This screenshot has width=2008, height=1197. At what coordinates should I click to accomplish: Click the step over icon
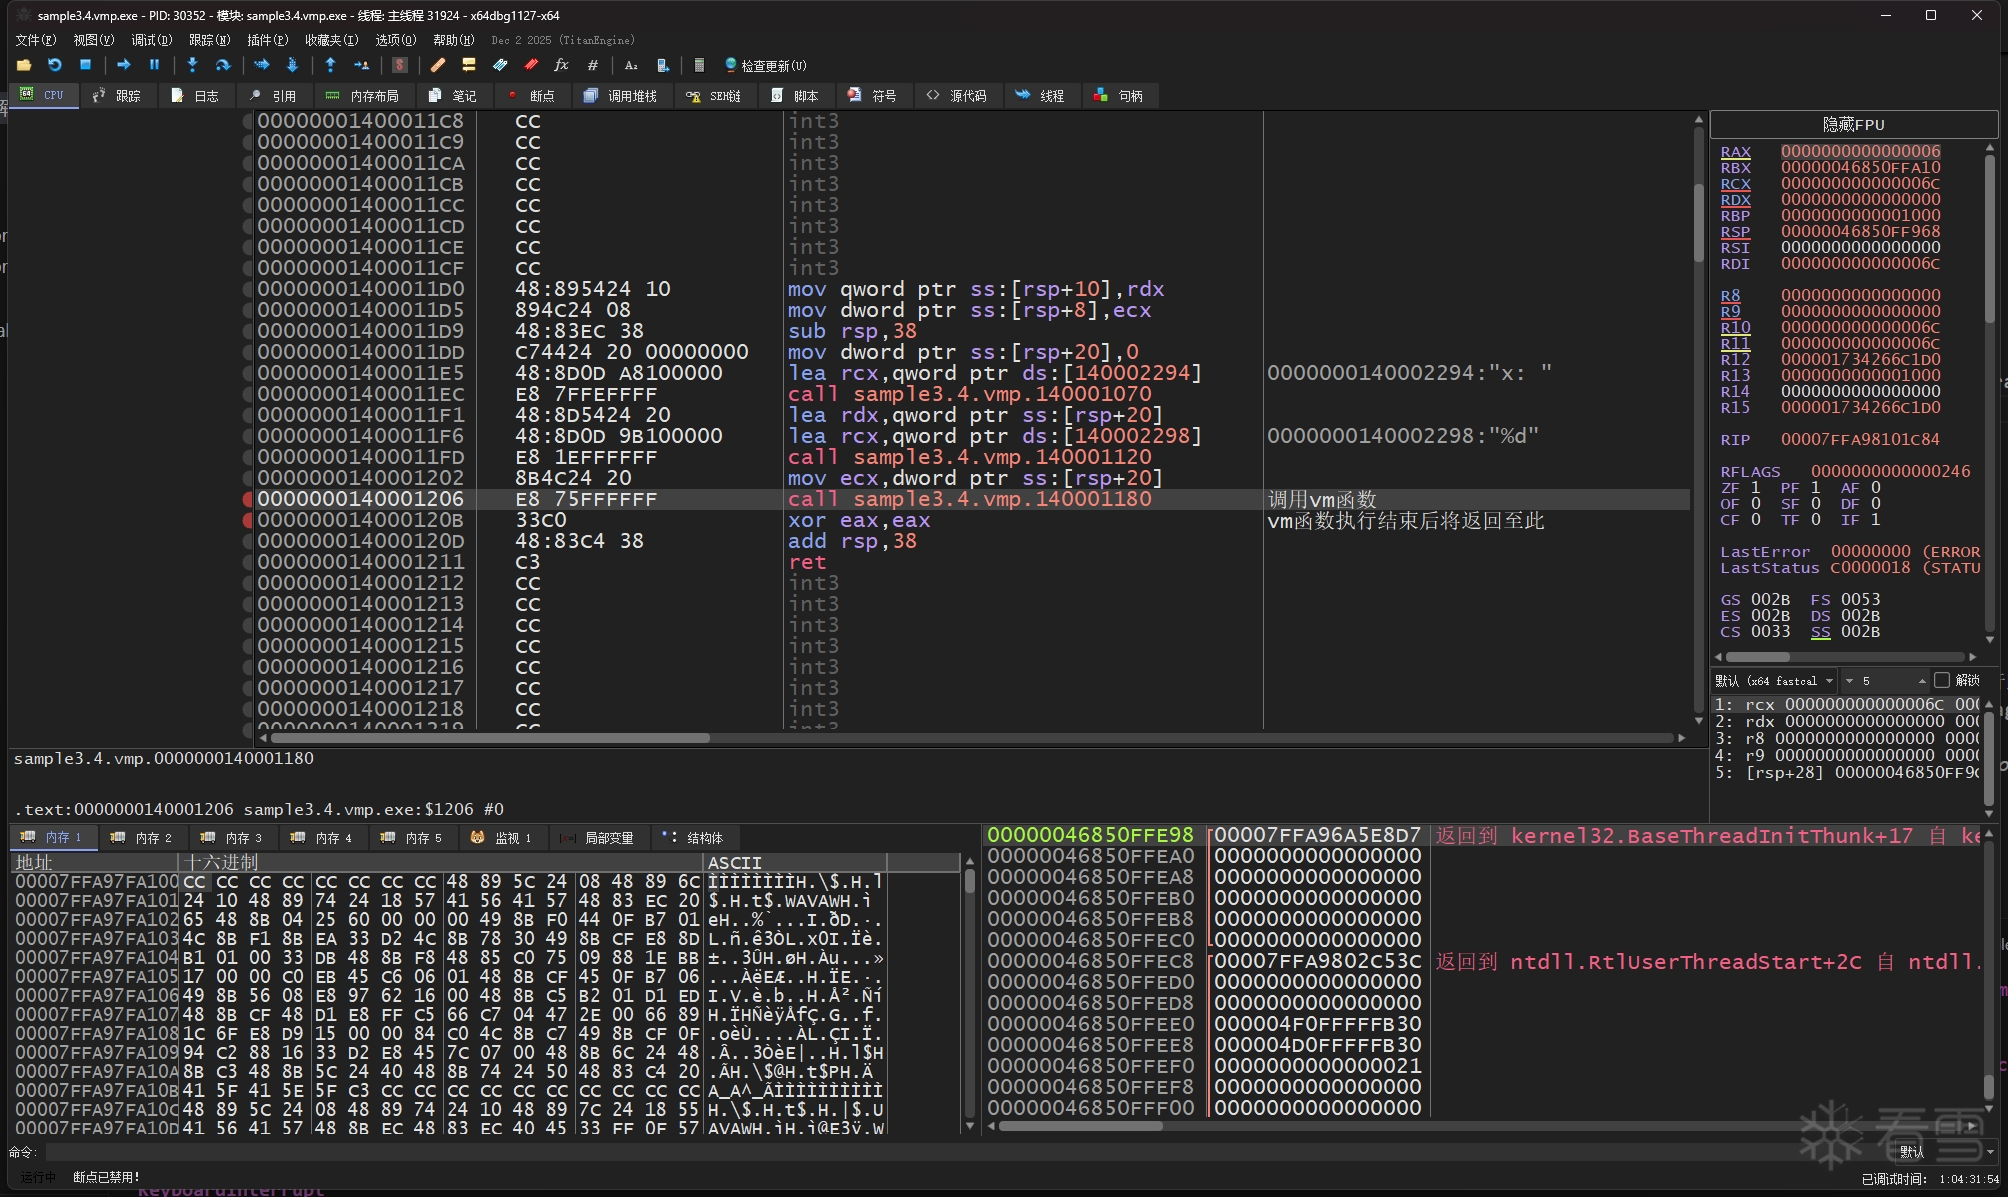(223, 65)
